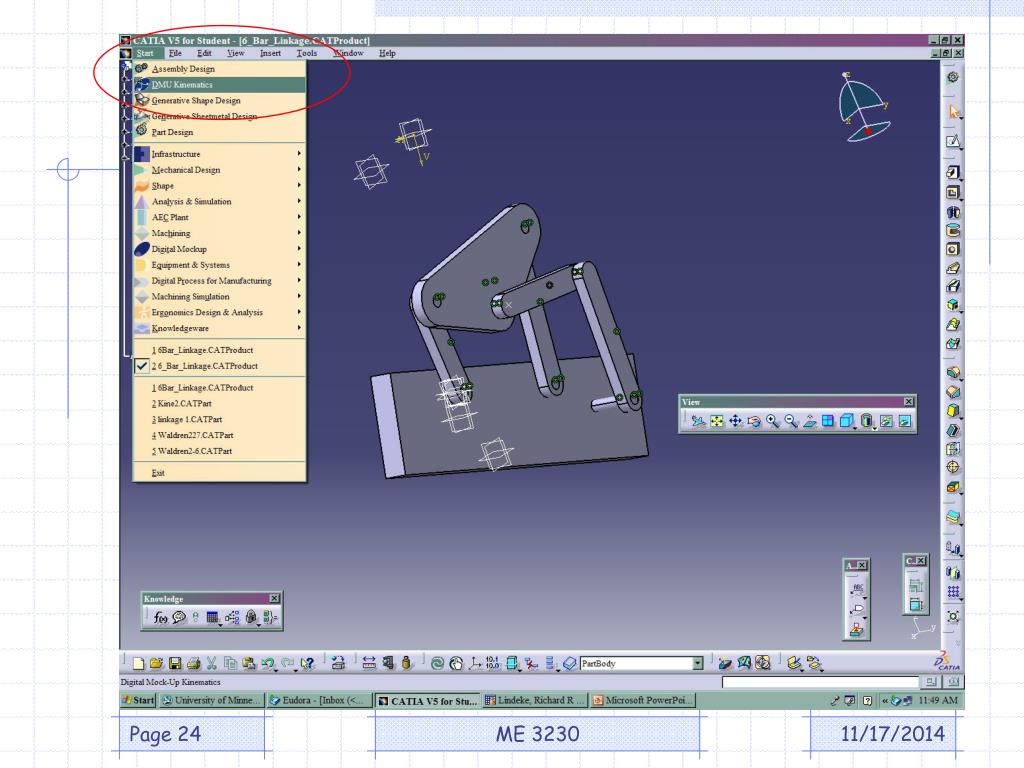Viewport: 1024px width, 768px height.
Task: Click the Zoom Out magnifier icon
Action: (x=791, y=421)
